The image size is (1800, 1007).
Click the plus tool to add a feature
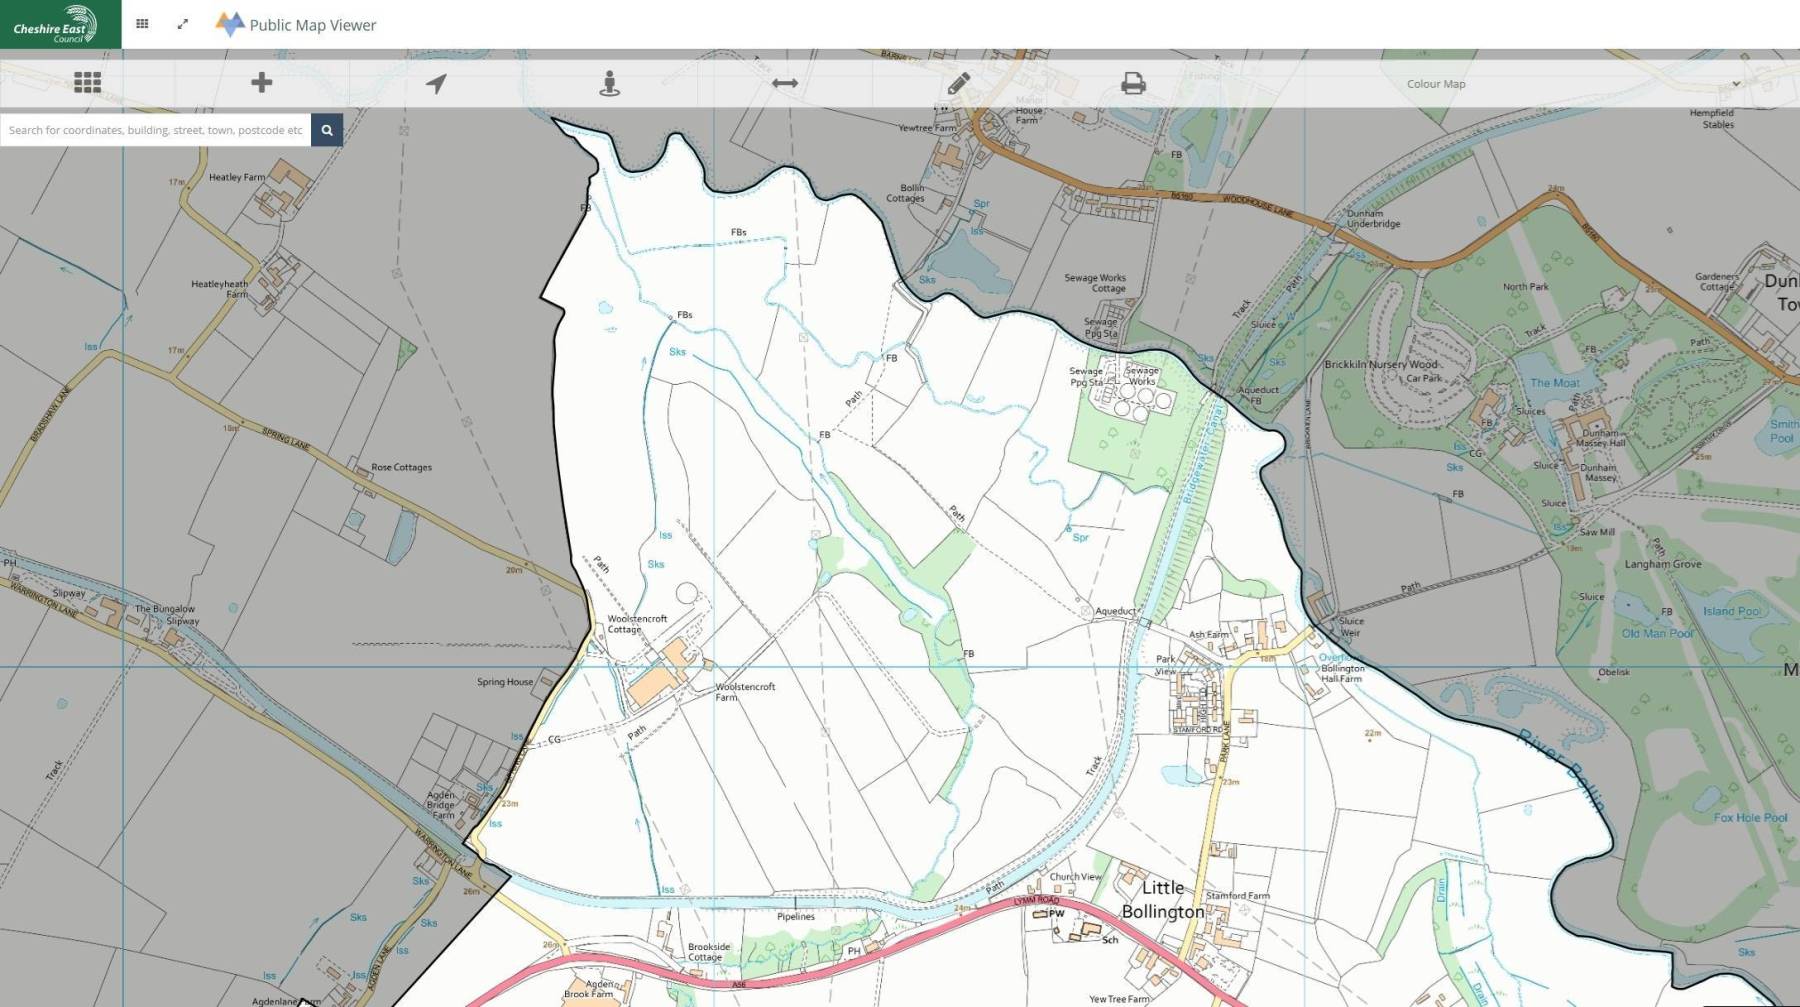pyautogui.click(x=261, y=83)
